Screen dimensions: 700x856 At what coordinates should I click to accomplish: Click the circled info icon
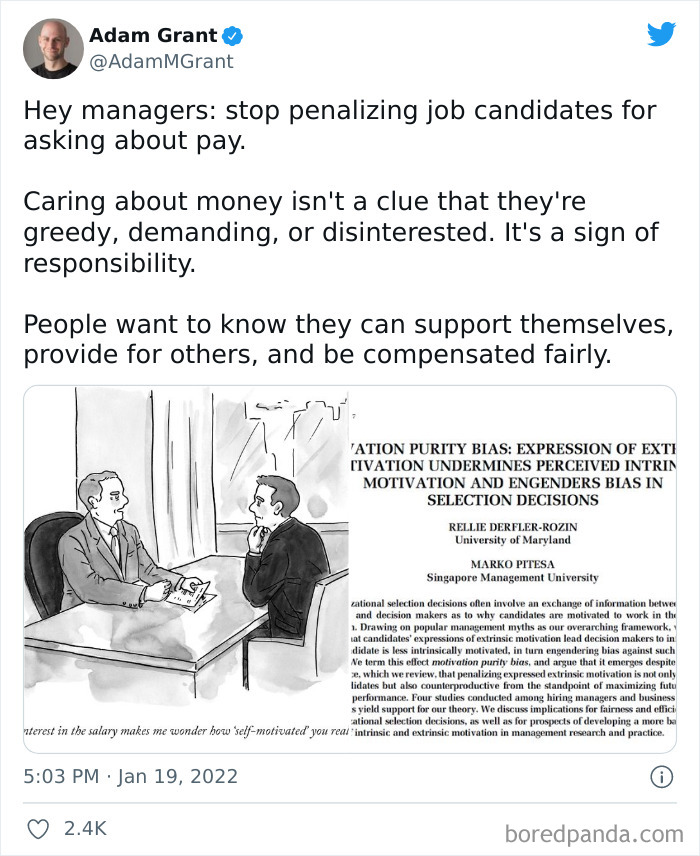(661, 777)
